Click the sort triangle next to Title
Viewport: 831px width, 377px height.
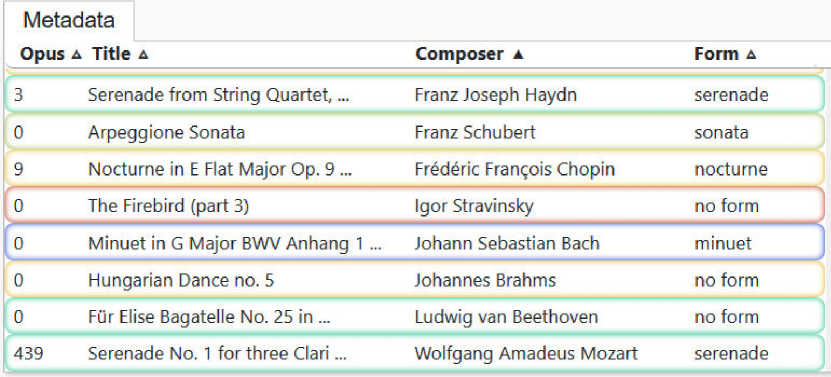click(x=143, y=54)
